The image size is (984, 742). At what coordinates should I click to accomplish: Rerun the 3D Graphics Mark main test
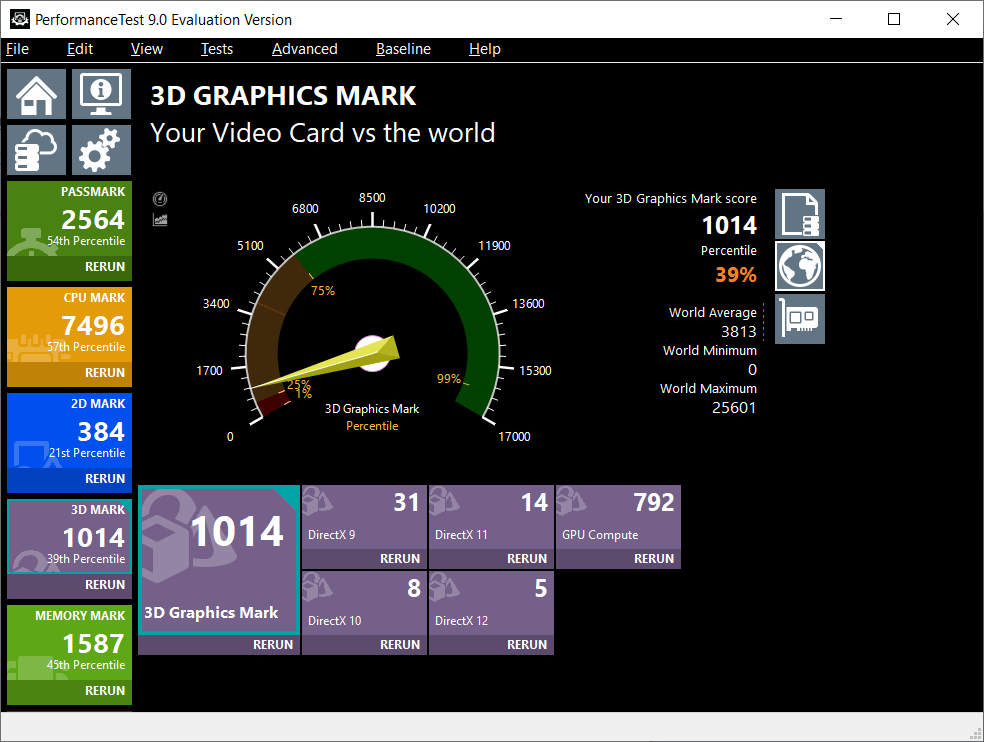click(273, 645)
